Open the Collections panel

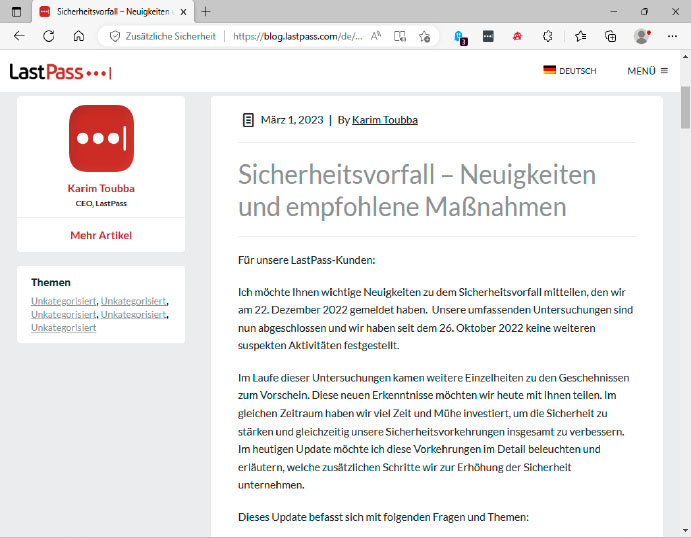[x=610, y=36]
